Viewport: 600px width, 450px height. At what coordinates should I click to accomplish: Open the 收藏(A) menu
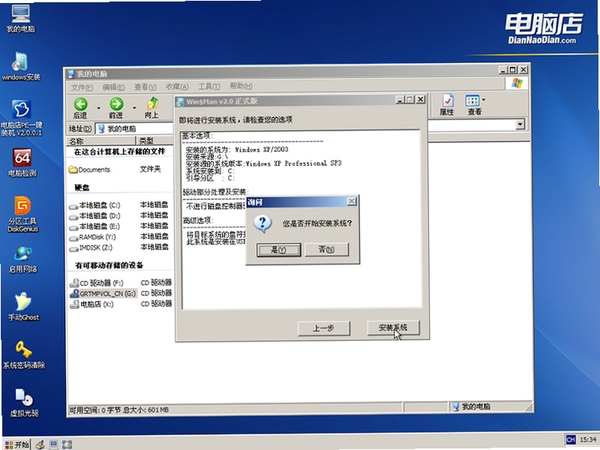[x=177, y=87]
